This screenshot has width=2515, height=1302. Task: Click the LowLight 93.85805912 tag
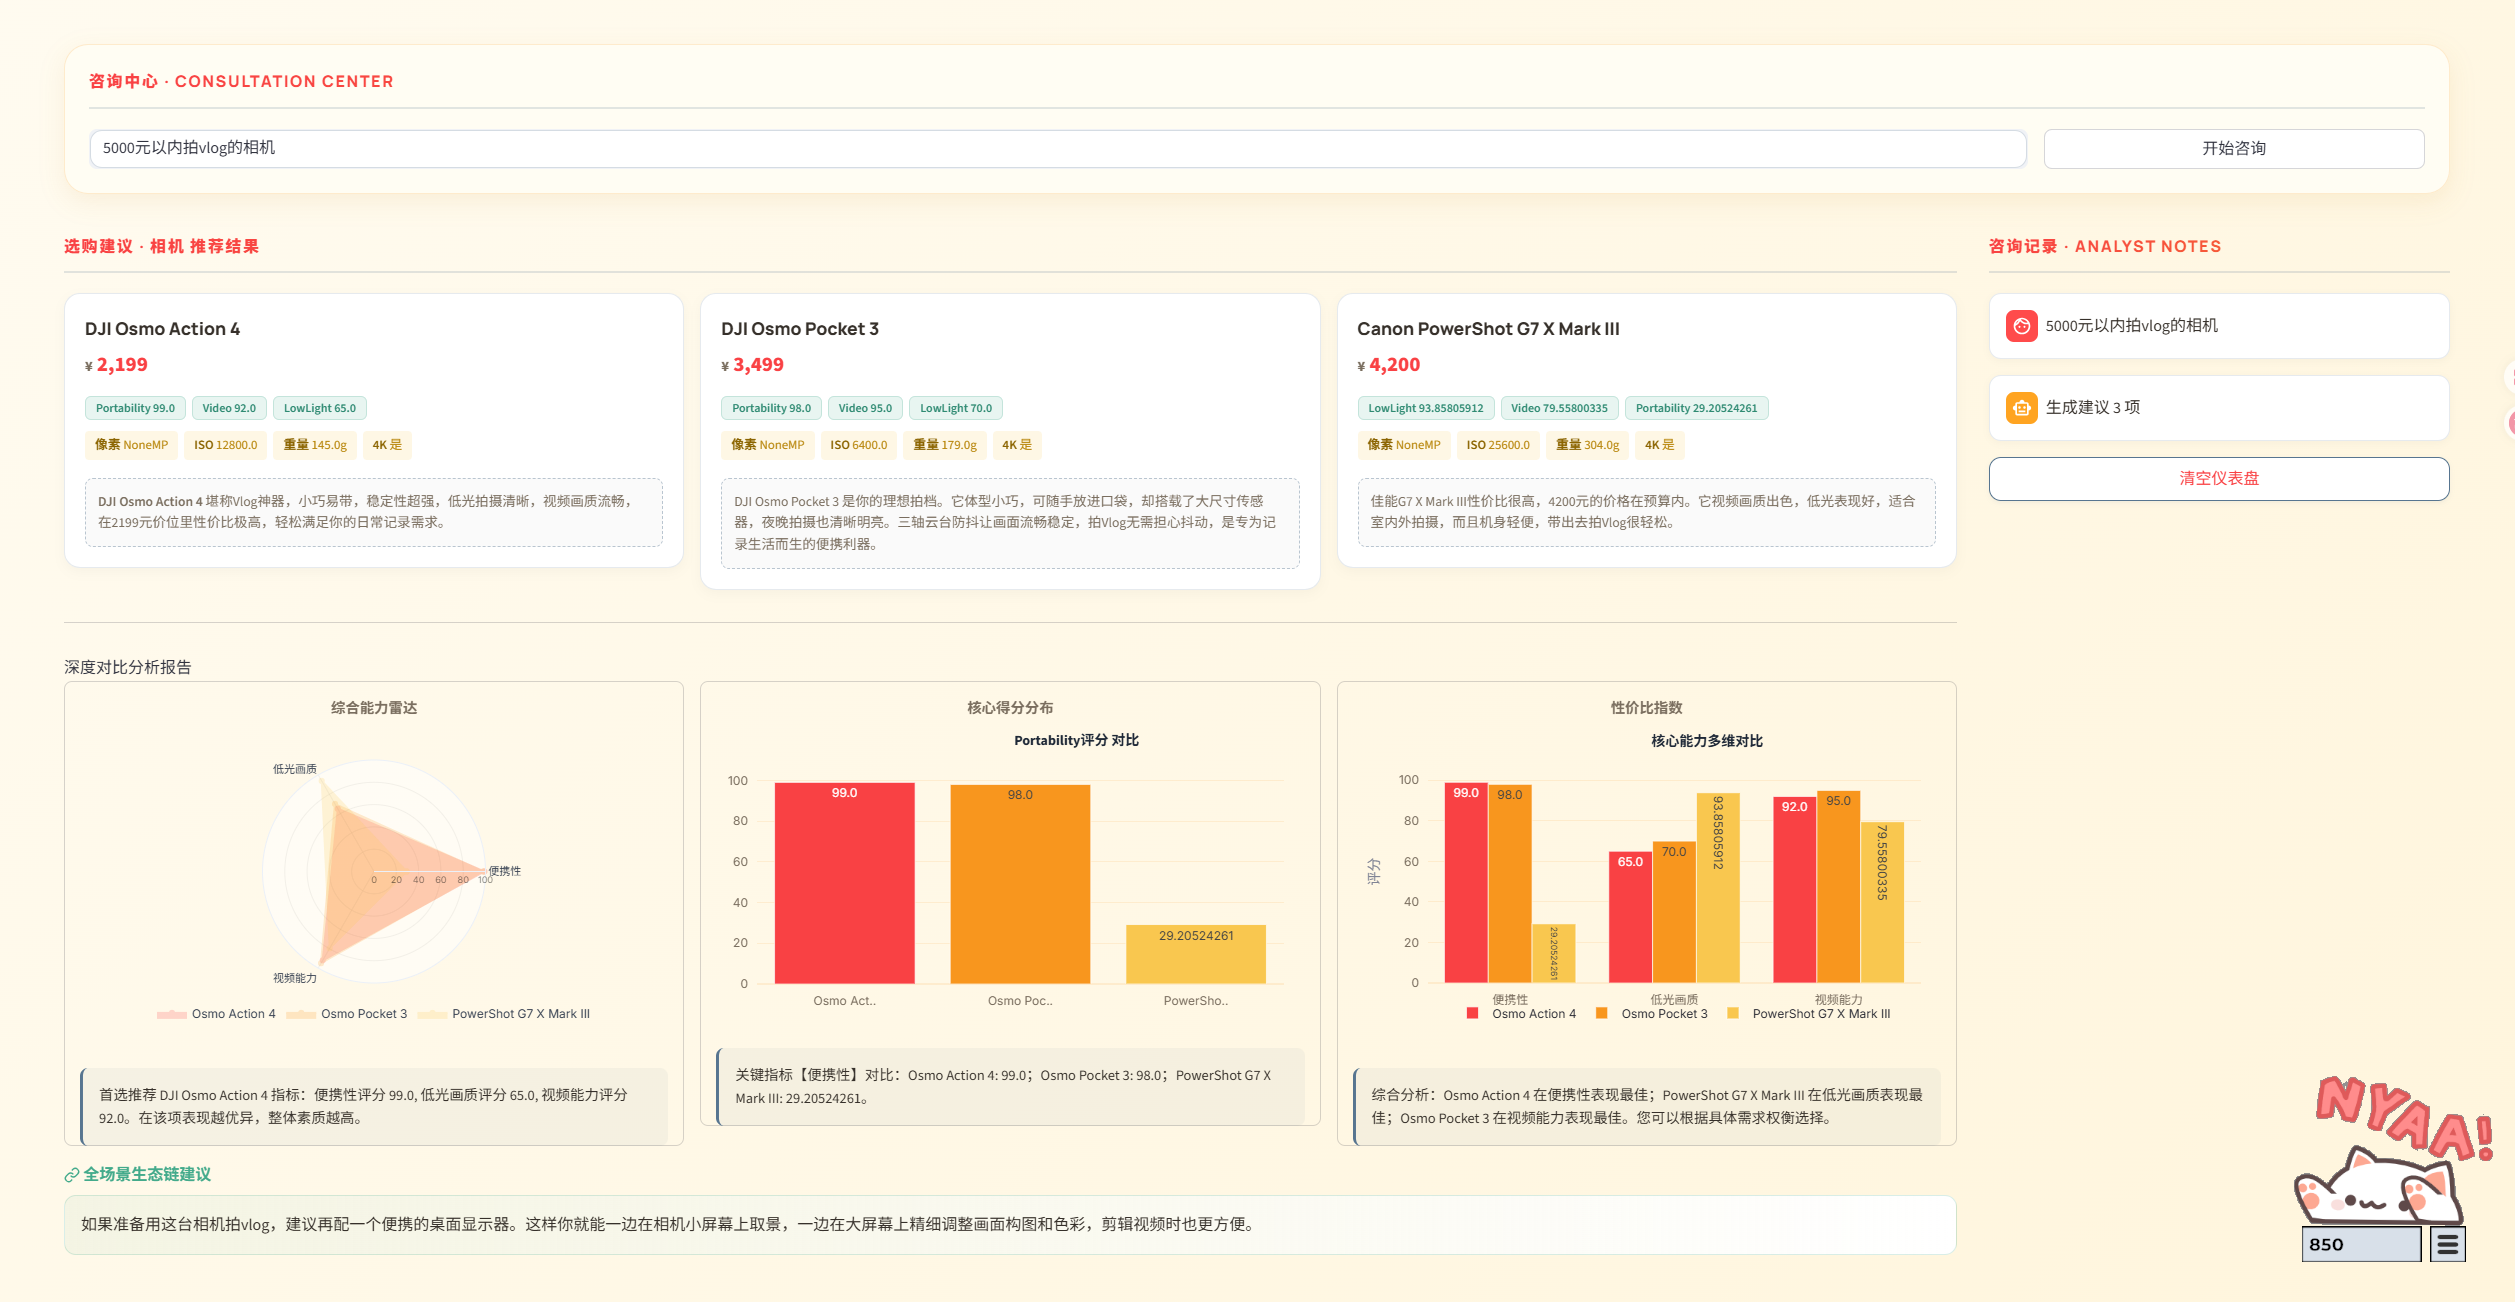pyautogui.click(x=1426, y=408)
